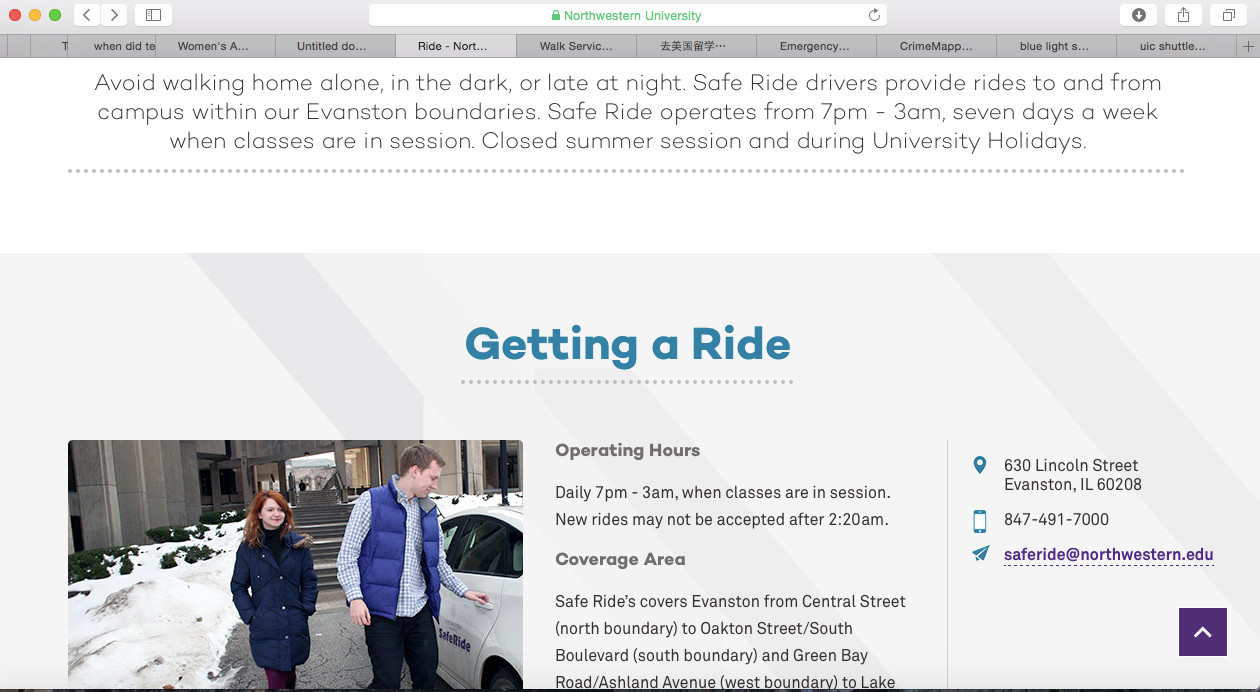Go forward to the next page
The width and height of the screenshot is (1260, 692).
click(114, 15)
